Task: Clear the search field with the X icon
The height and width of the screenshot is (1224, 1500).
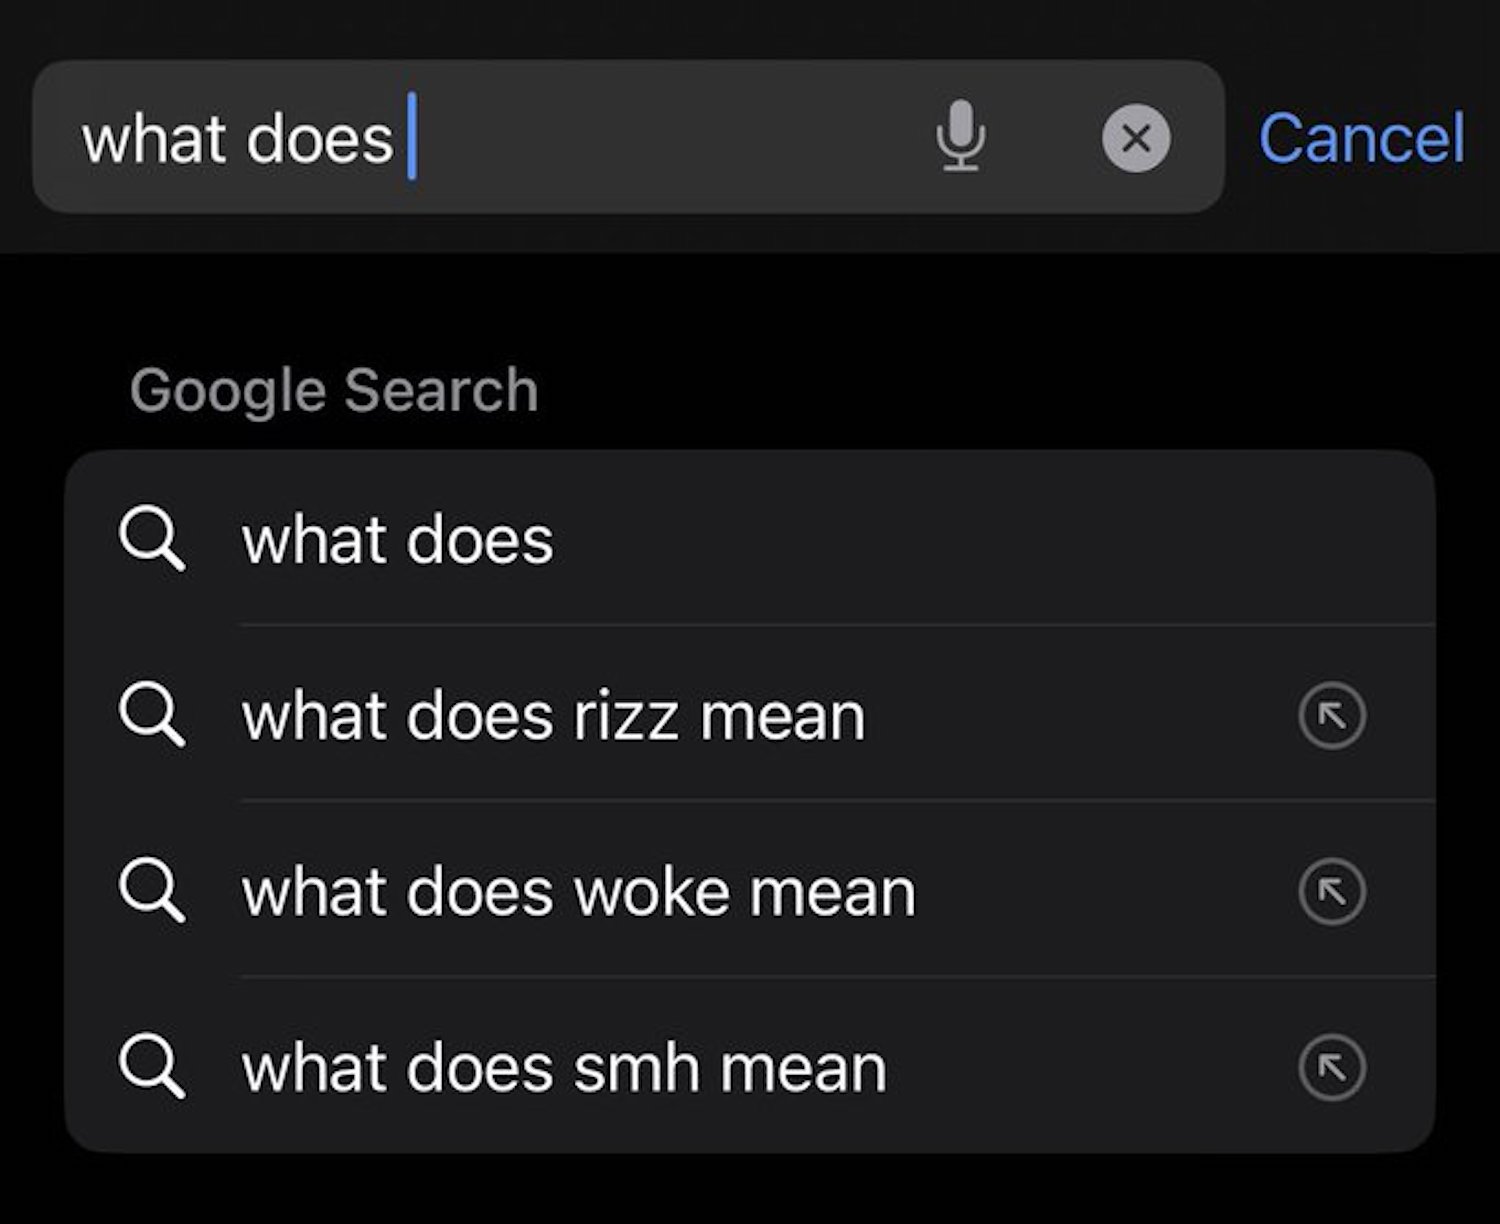Action: tap(1136, 138)
